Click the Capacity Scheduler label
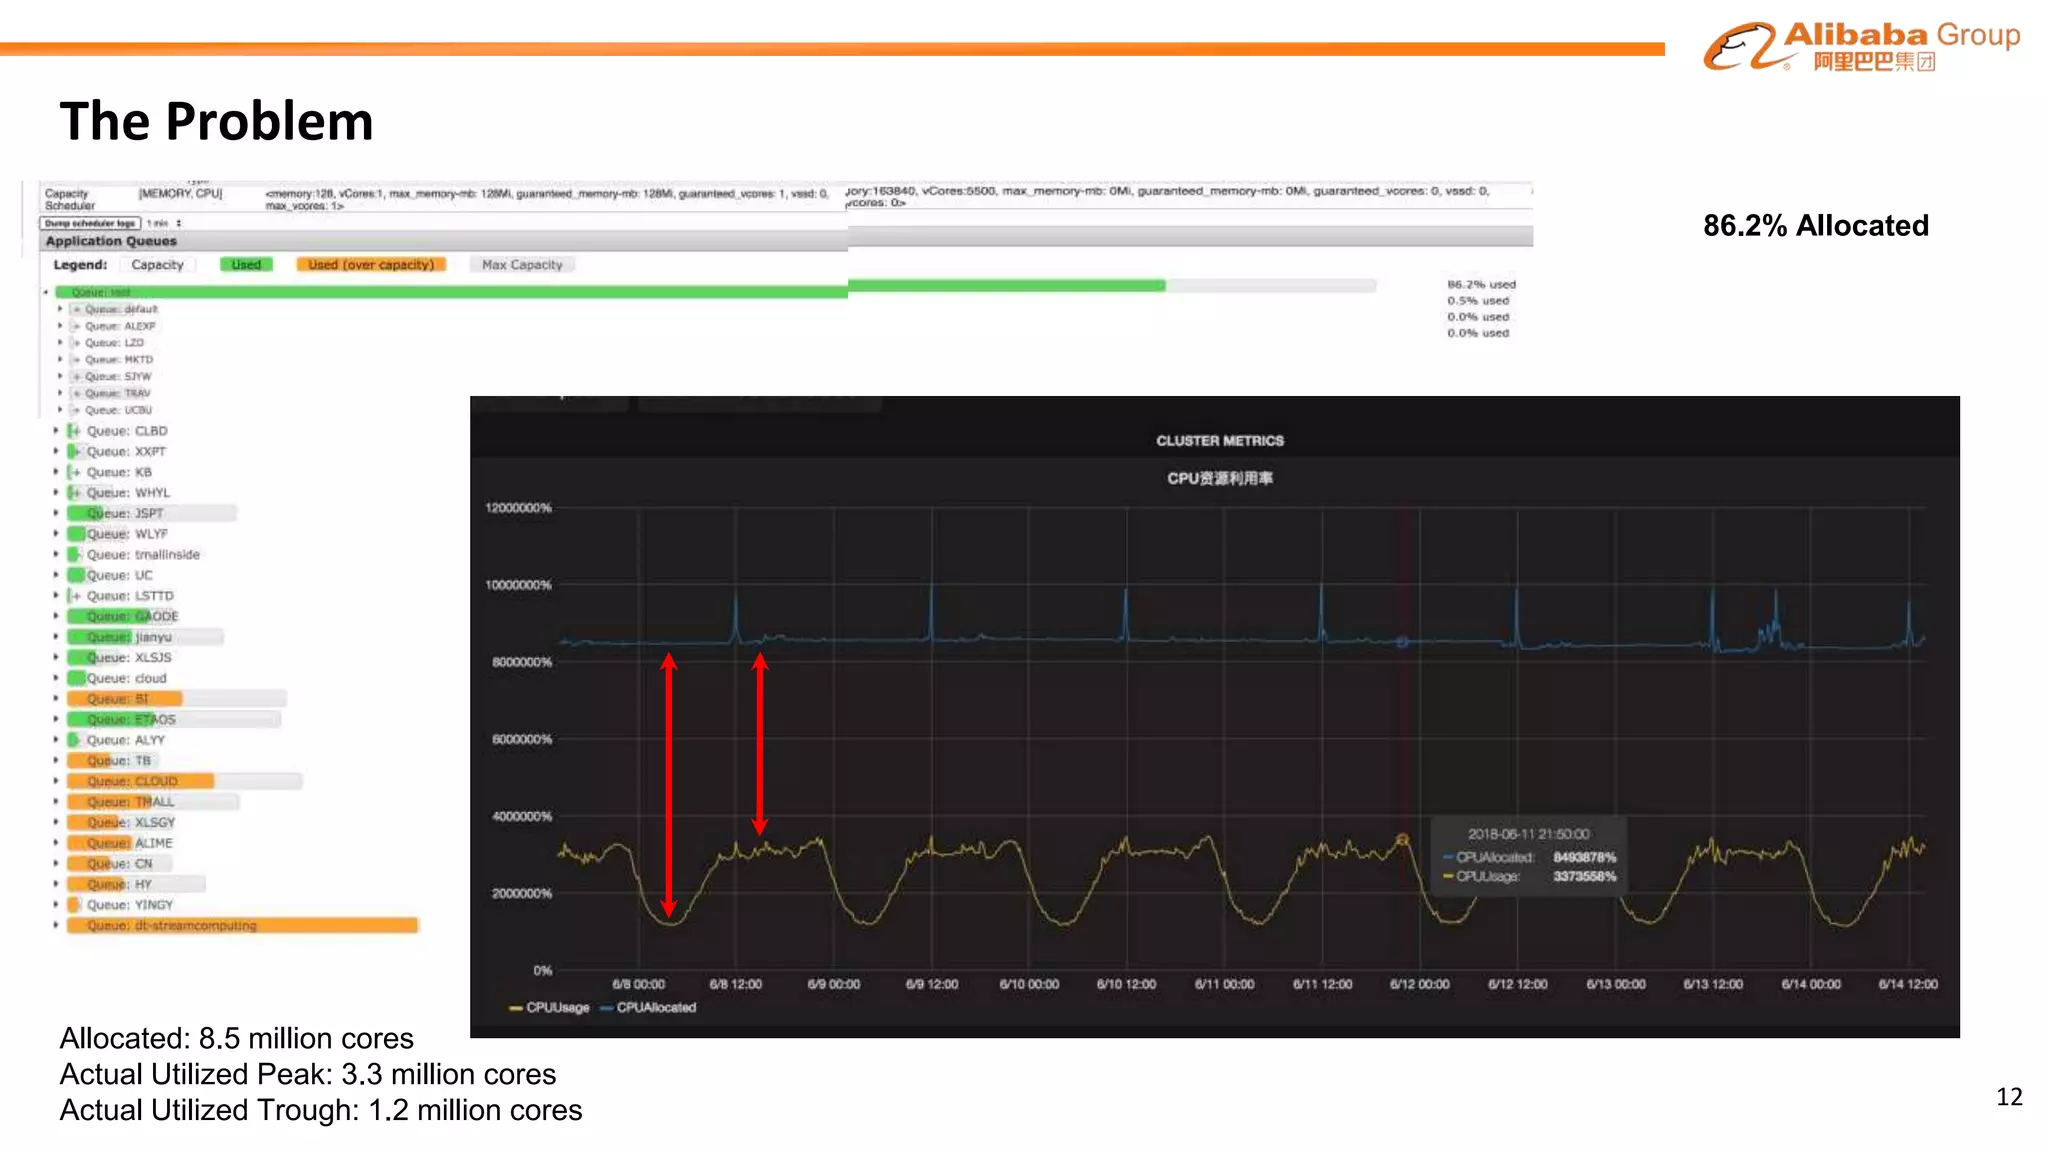2048x1152 pixels. coord(69,199)
